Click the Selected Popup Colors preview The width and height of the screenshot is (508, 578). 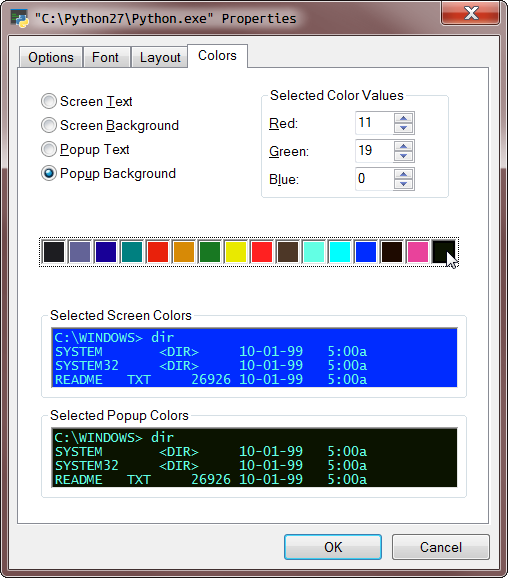tap(254, 457)
